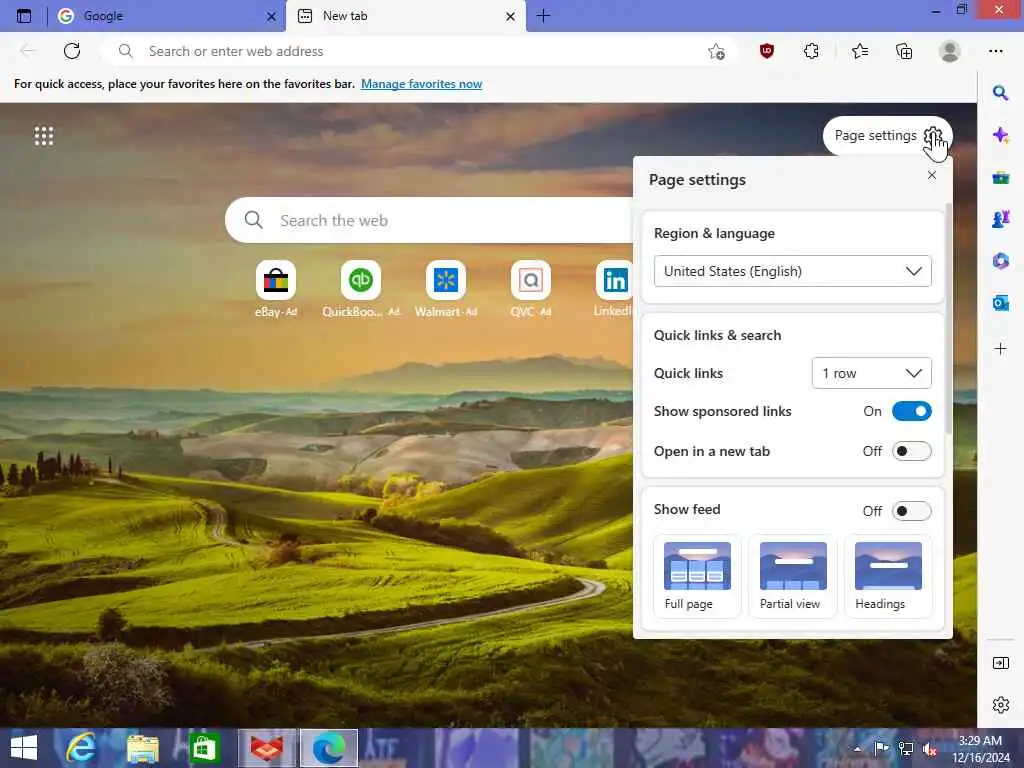Viewport: 1024px width, 768px height.
Task: Open the QVC quick link
Action: point(530,289)
